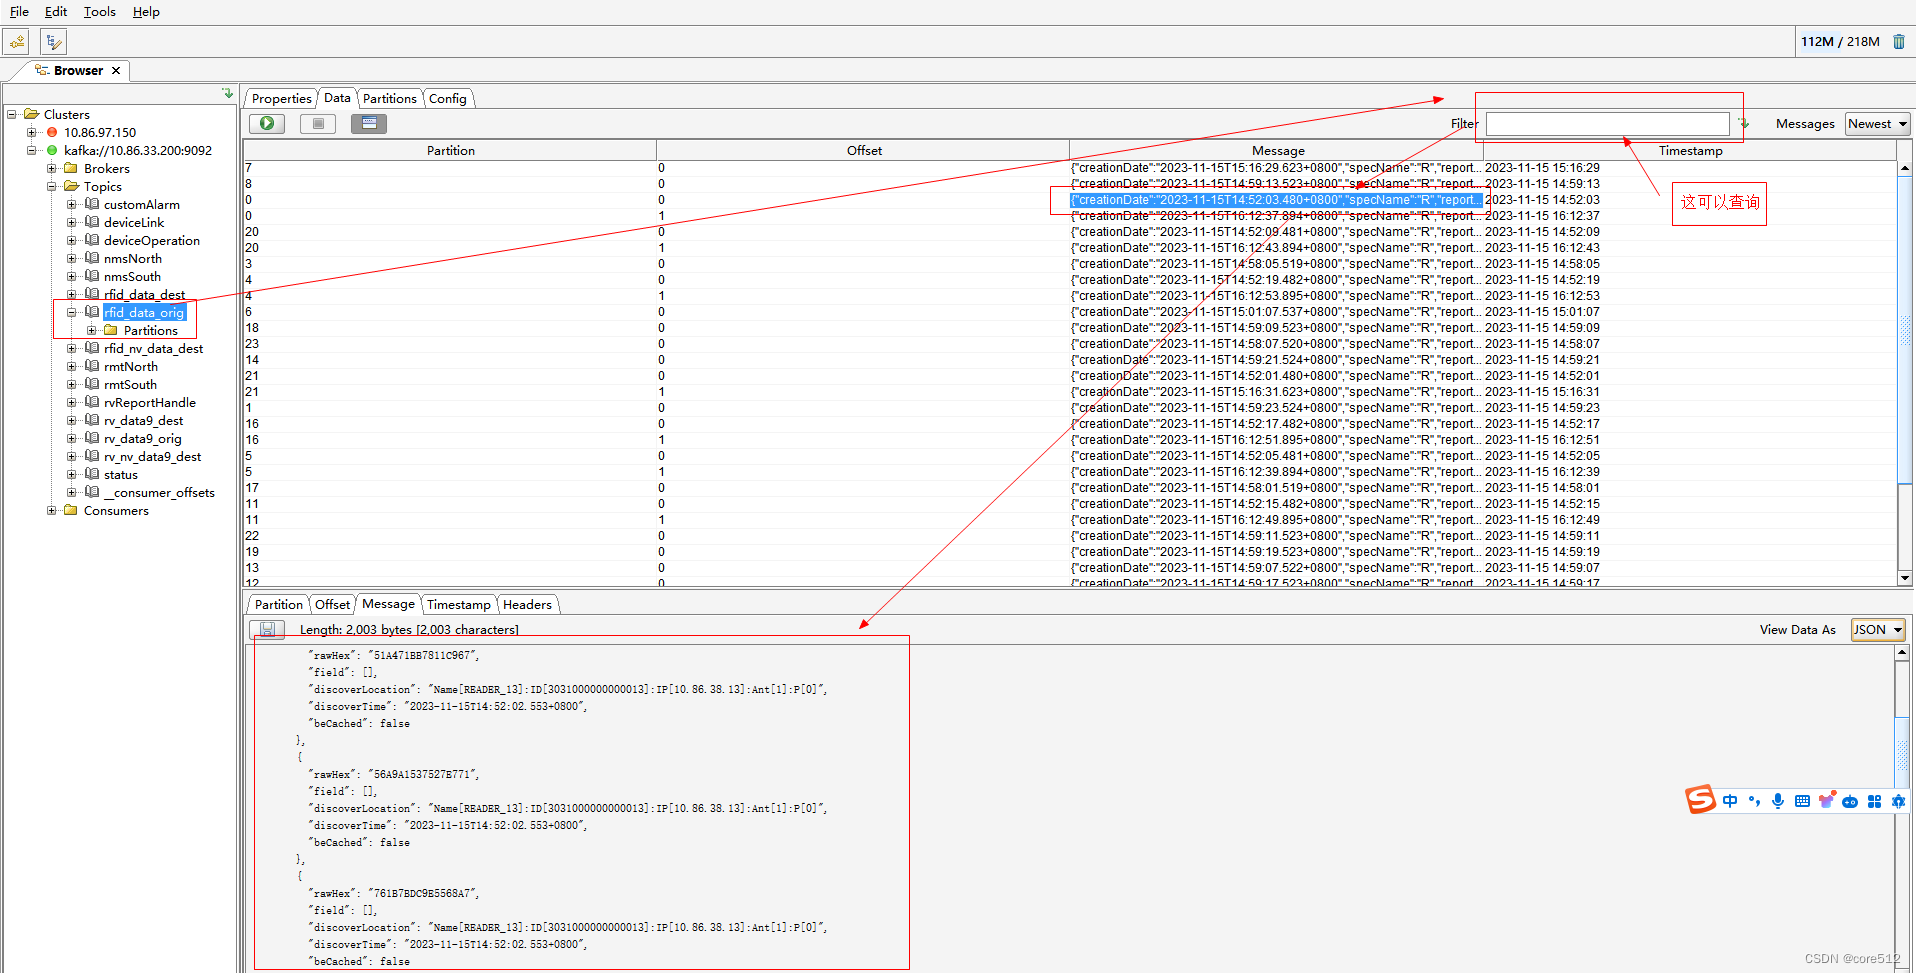This screenshot has width=1916, height=973.
Task: Sort by the Offset column header
Action: pyautogui.click(x=864, y=150)
